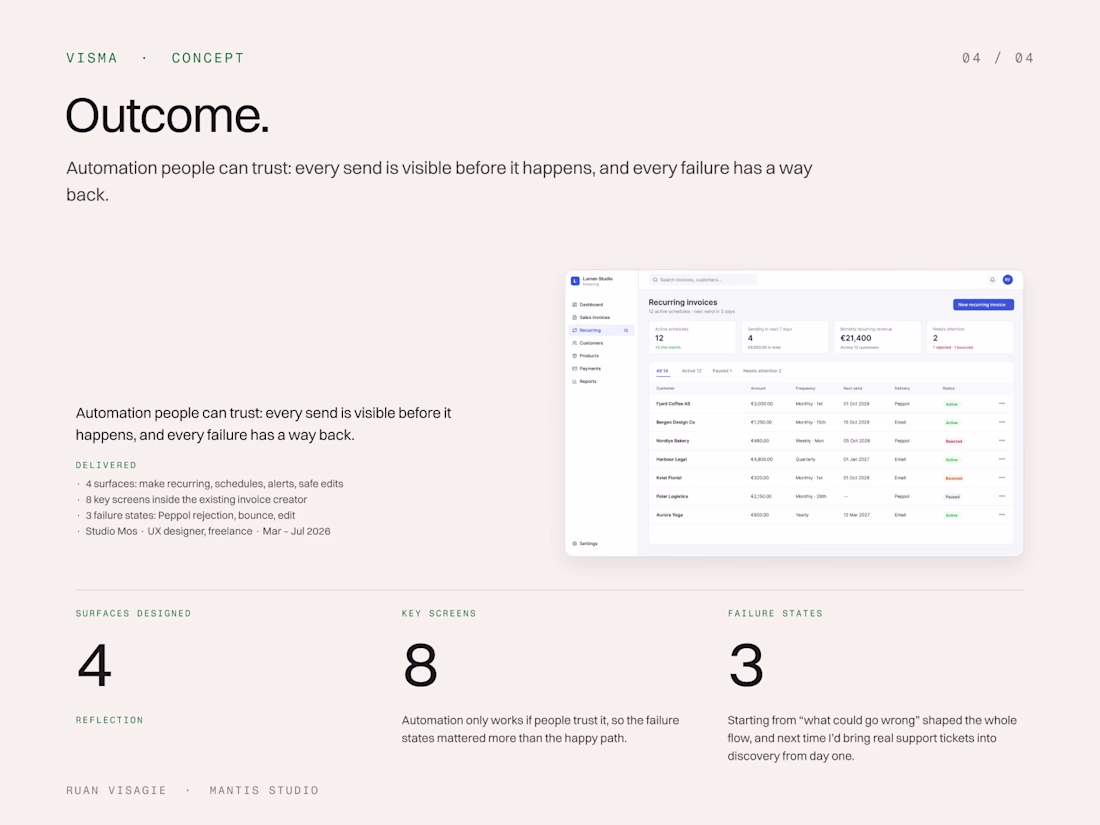1100x825 pixels.
Task: Switch to the Paused 1 tab
Action: click(x=722, y=370)
